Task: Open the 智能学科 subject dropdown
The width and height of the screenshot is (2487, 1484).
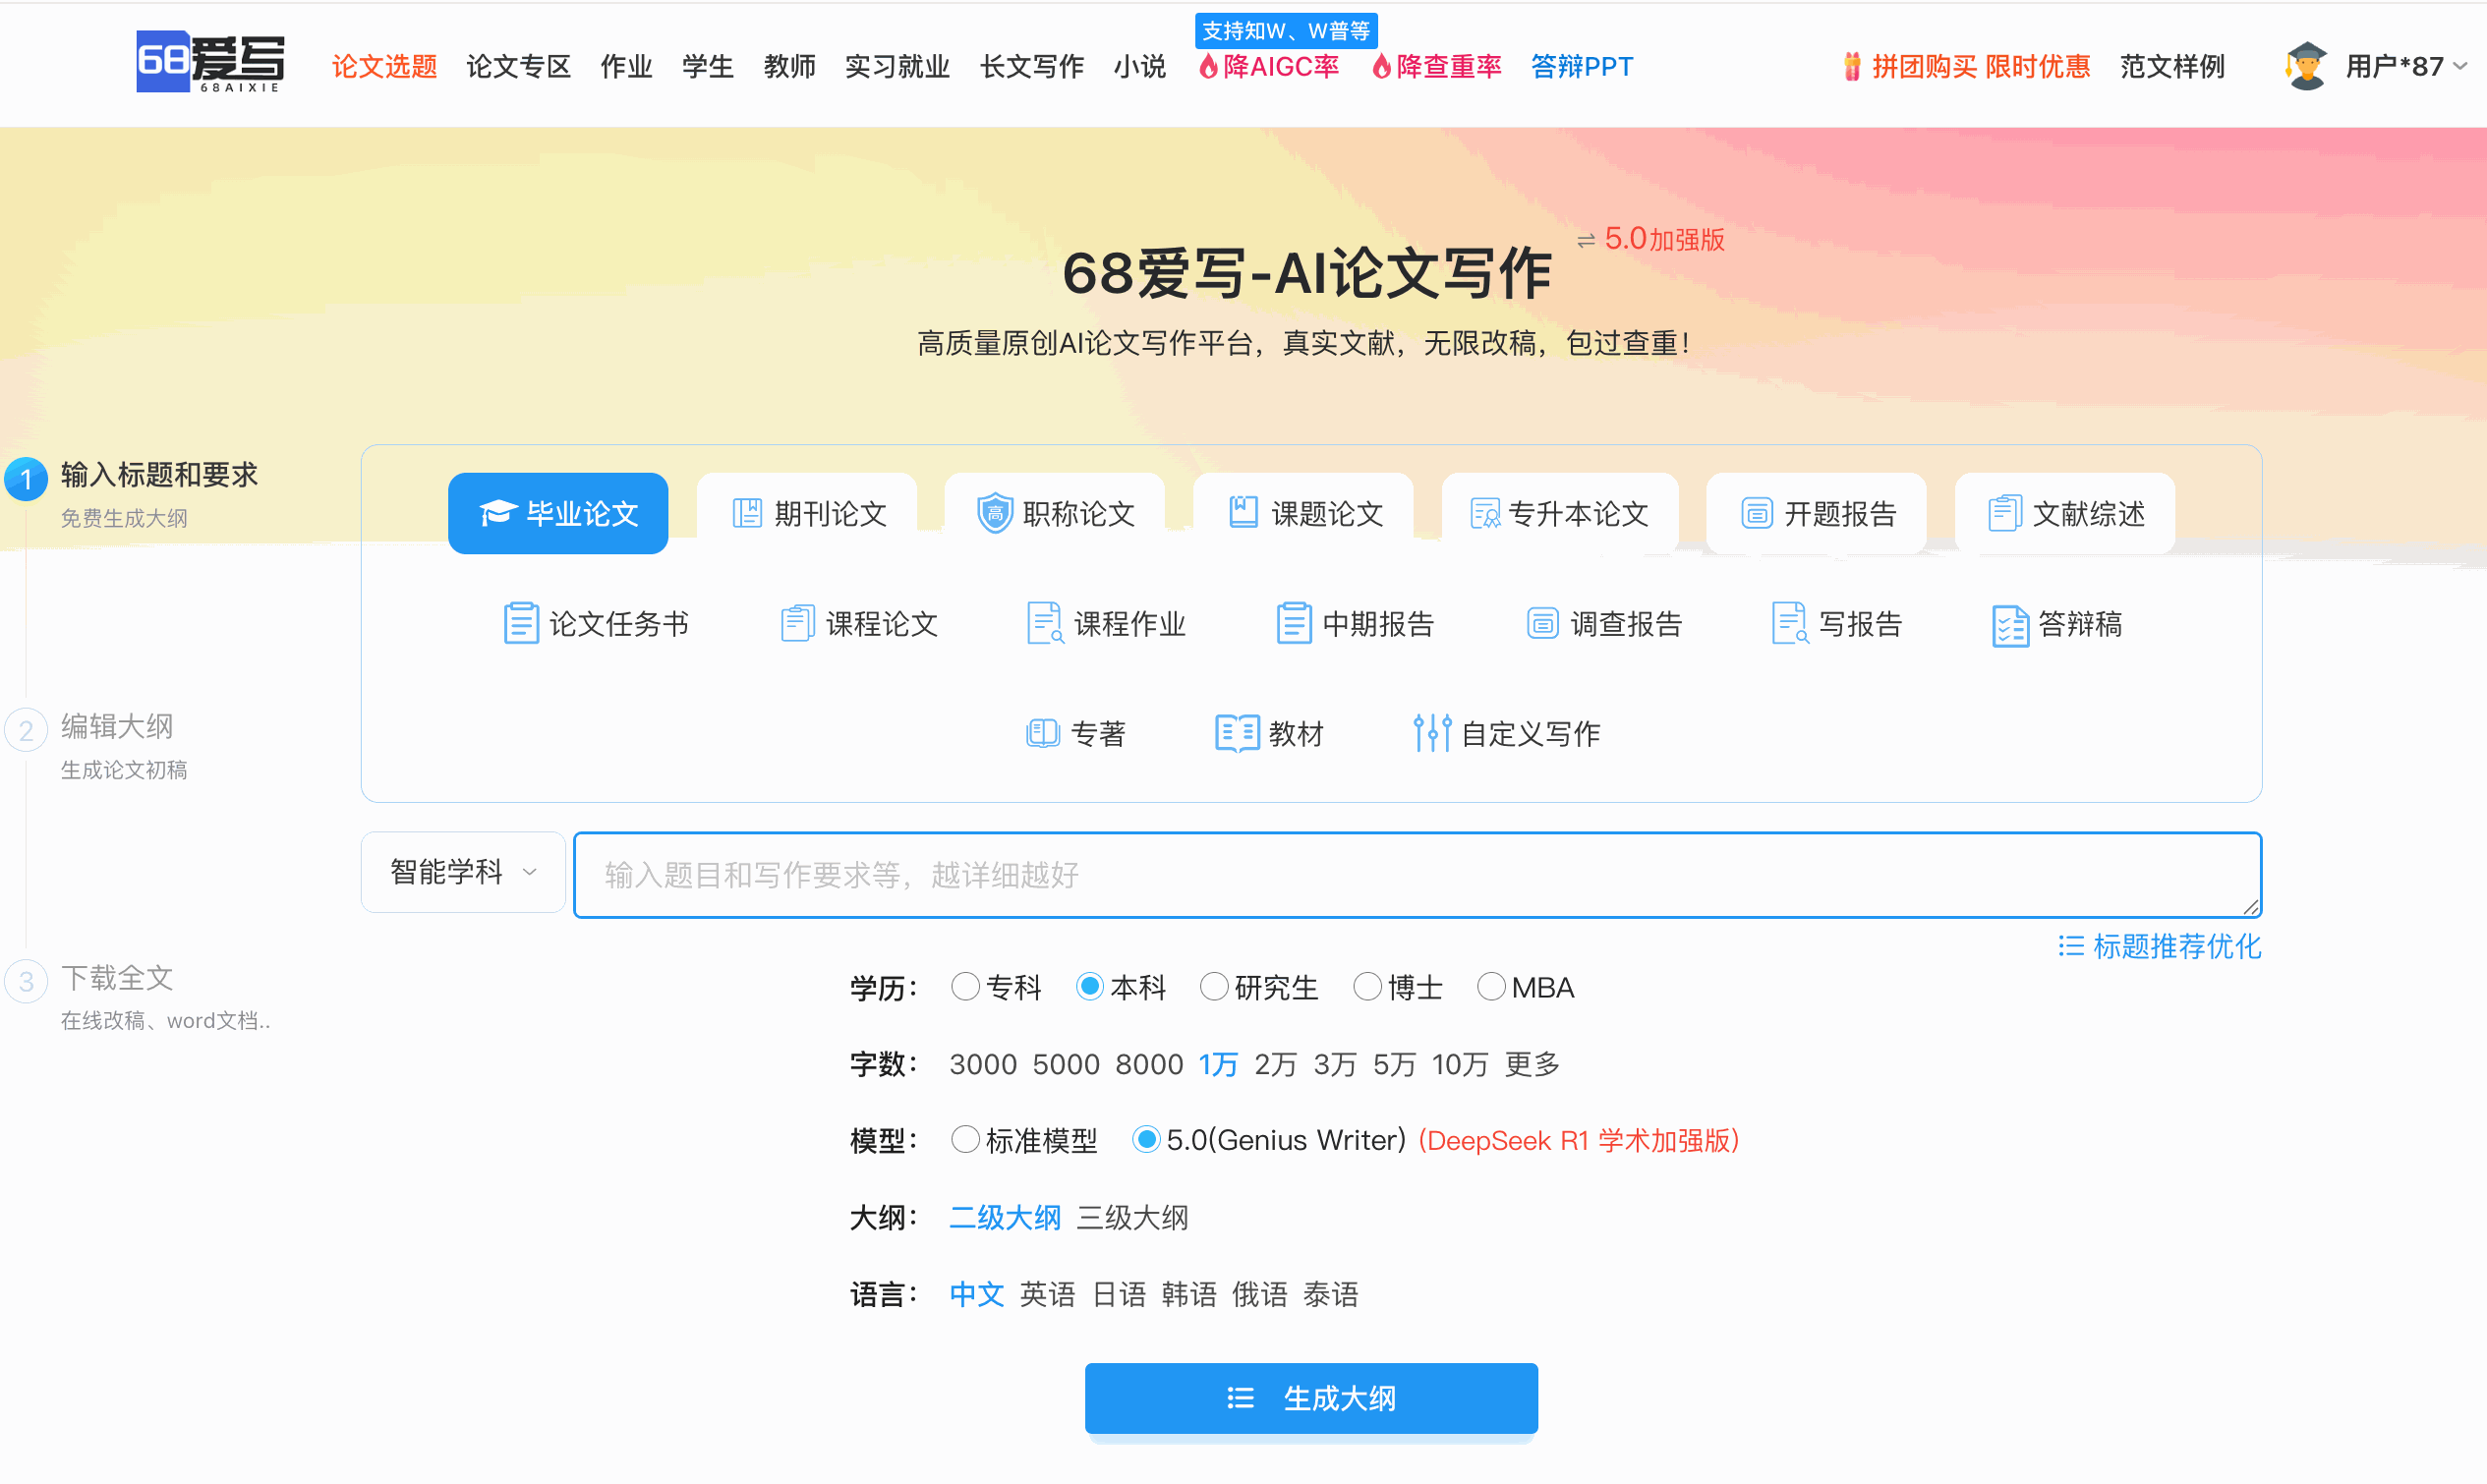Action: [x=463, y=872]
